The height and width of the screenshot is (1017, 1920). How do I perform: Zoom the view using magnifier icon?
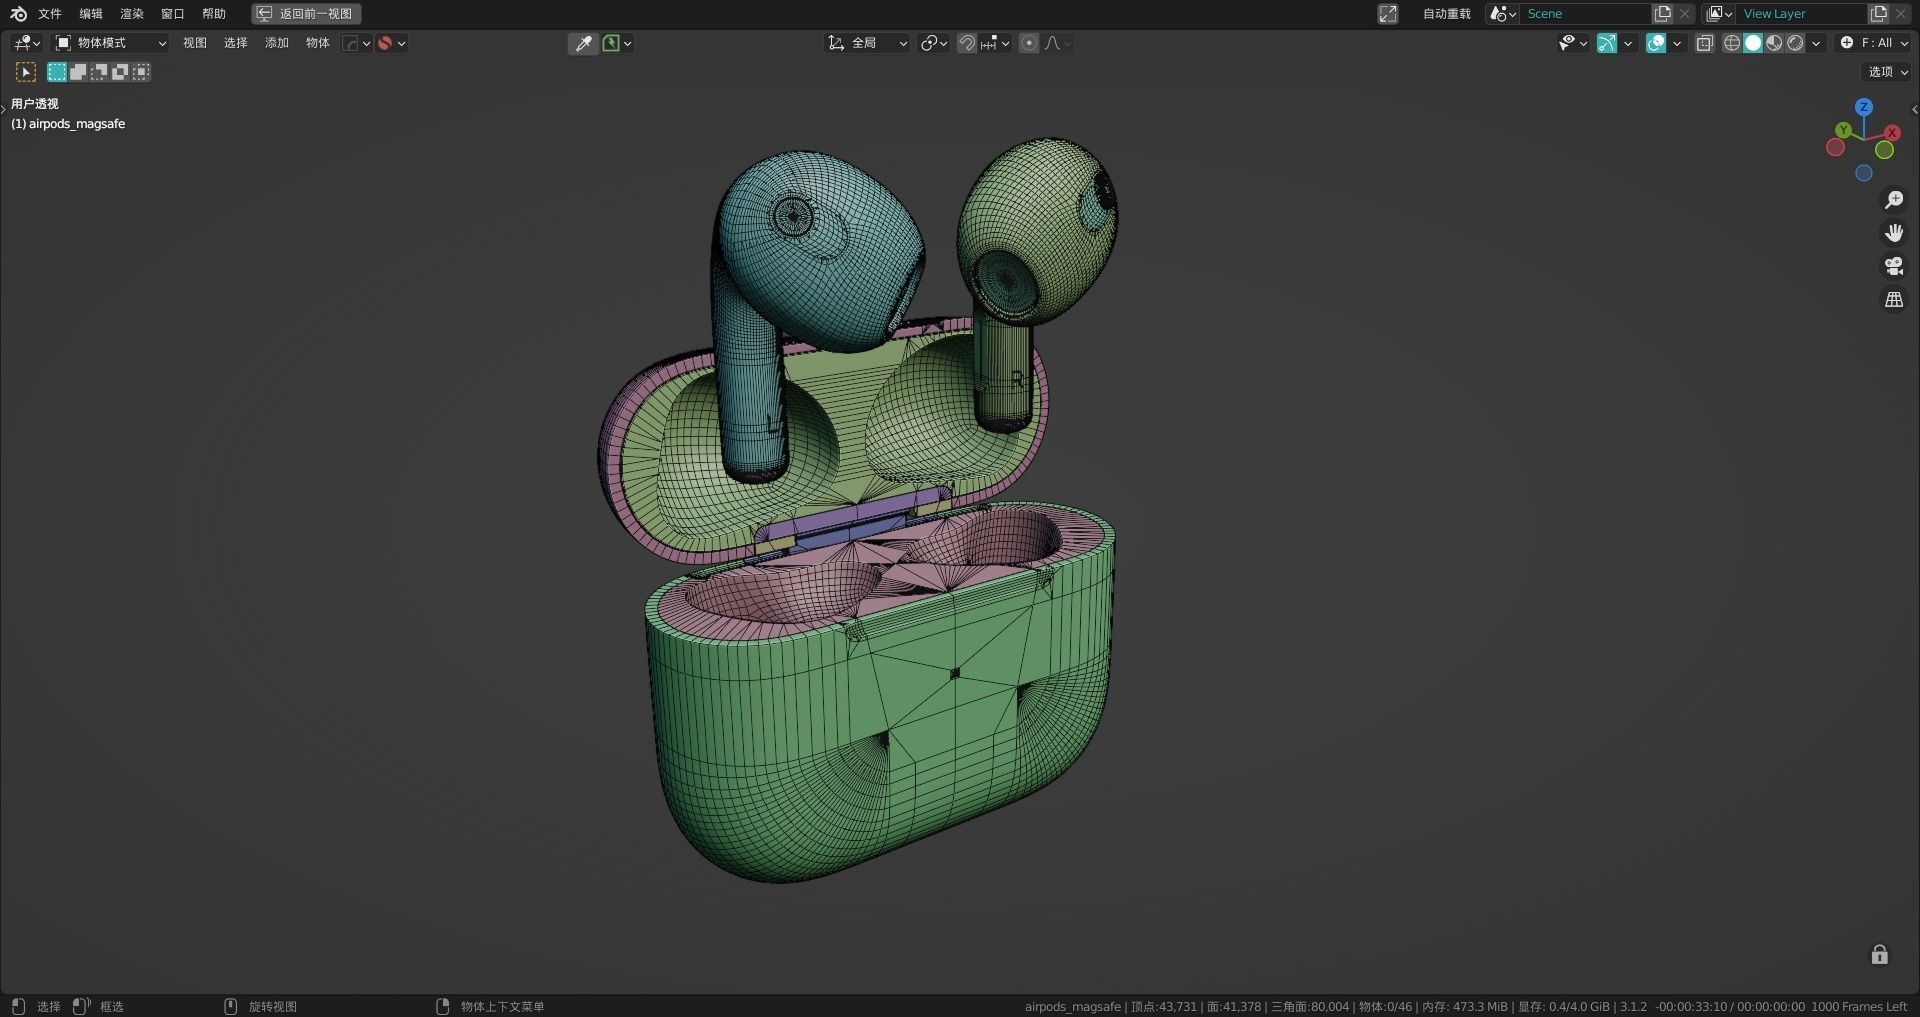click(x=1893, y=199)
